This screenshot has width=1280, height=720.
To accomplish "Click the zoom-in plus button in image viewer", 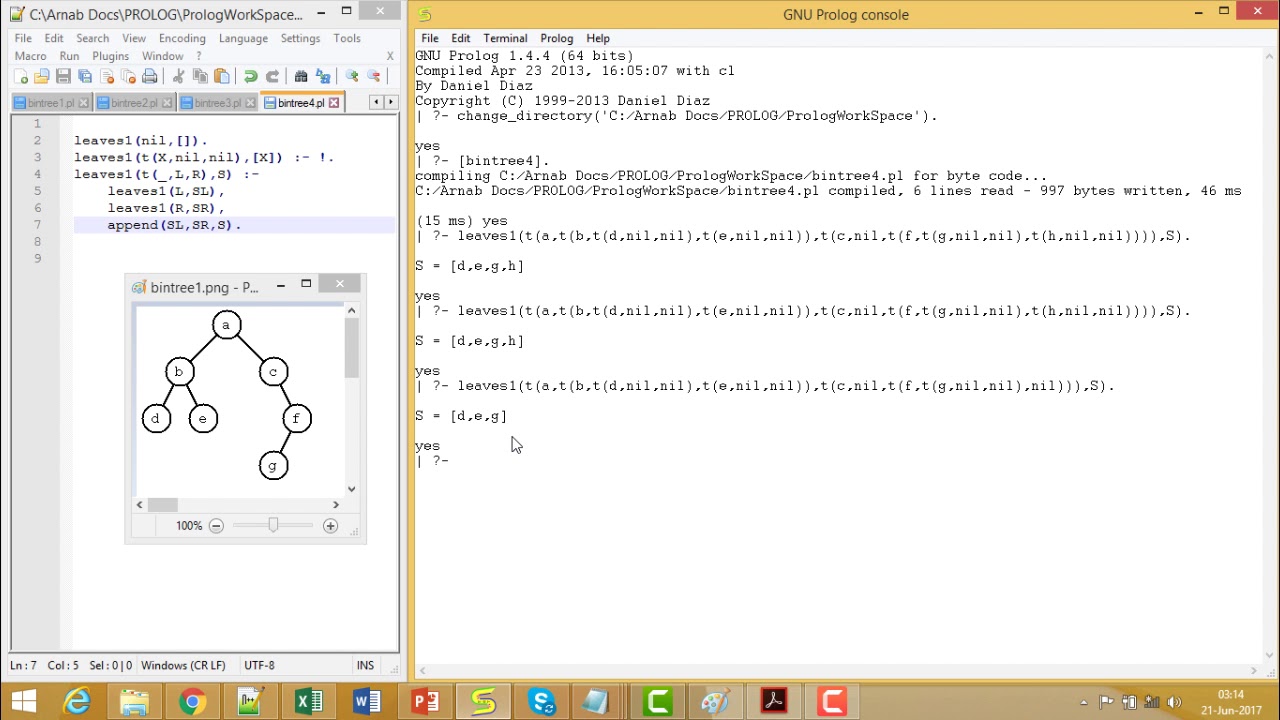I will (330, 526).
